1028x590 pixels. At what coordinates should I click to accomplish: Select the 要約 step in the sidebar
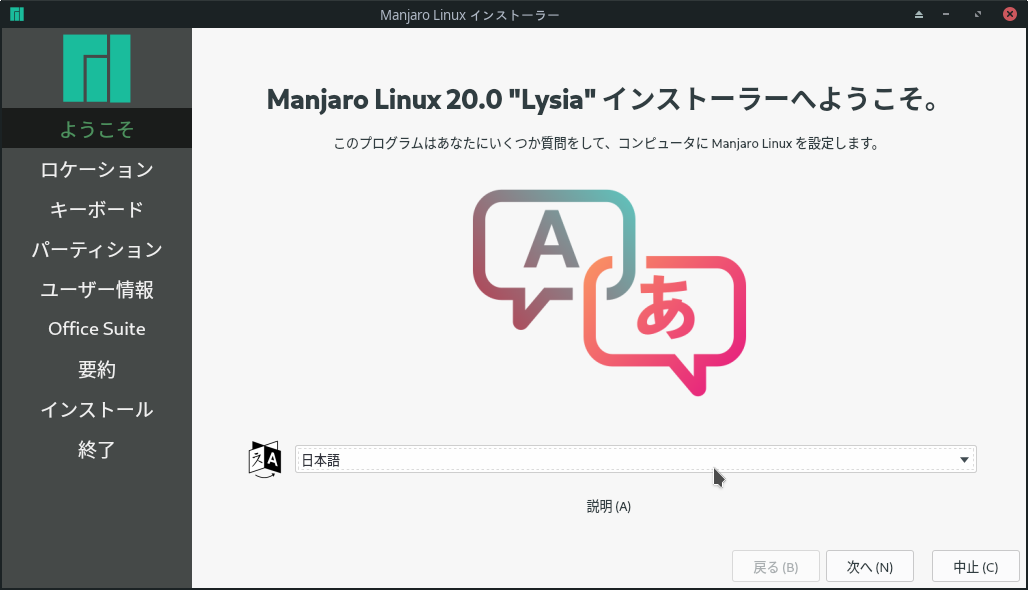[x=96, y=369]
